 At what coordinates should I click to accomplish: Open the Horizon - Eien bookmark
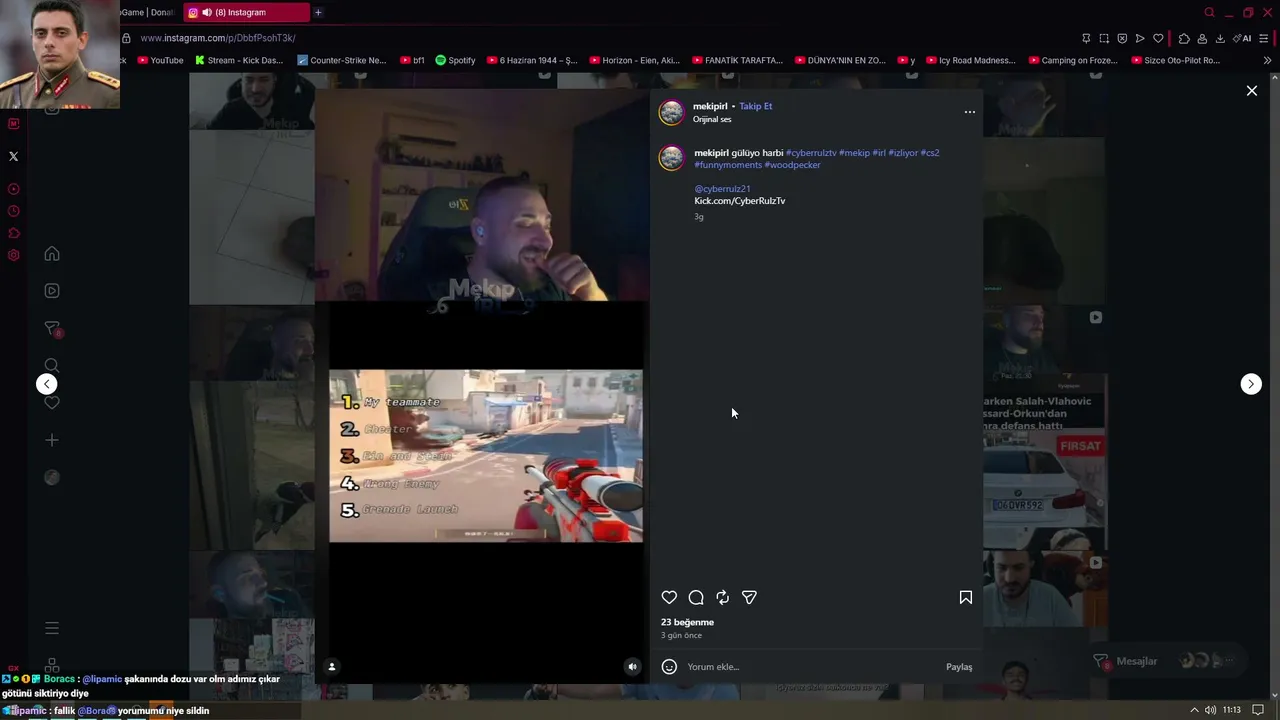[634, 60]
